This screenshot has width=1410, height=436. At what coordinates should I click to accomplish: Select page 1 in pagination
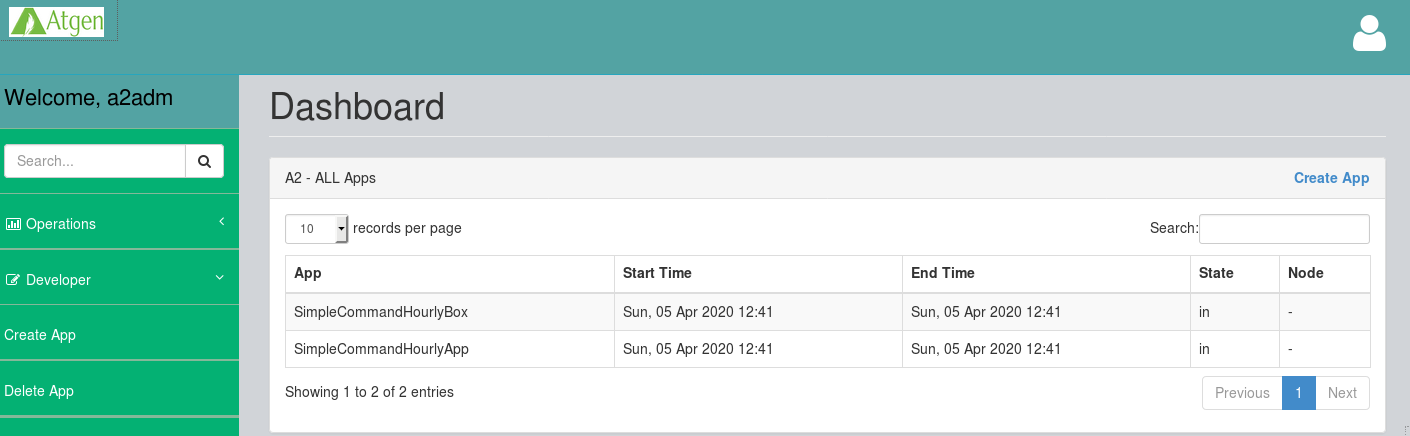click(x=1298, y=393)
